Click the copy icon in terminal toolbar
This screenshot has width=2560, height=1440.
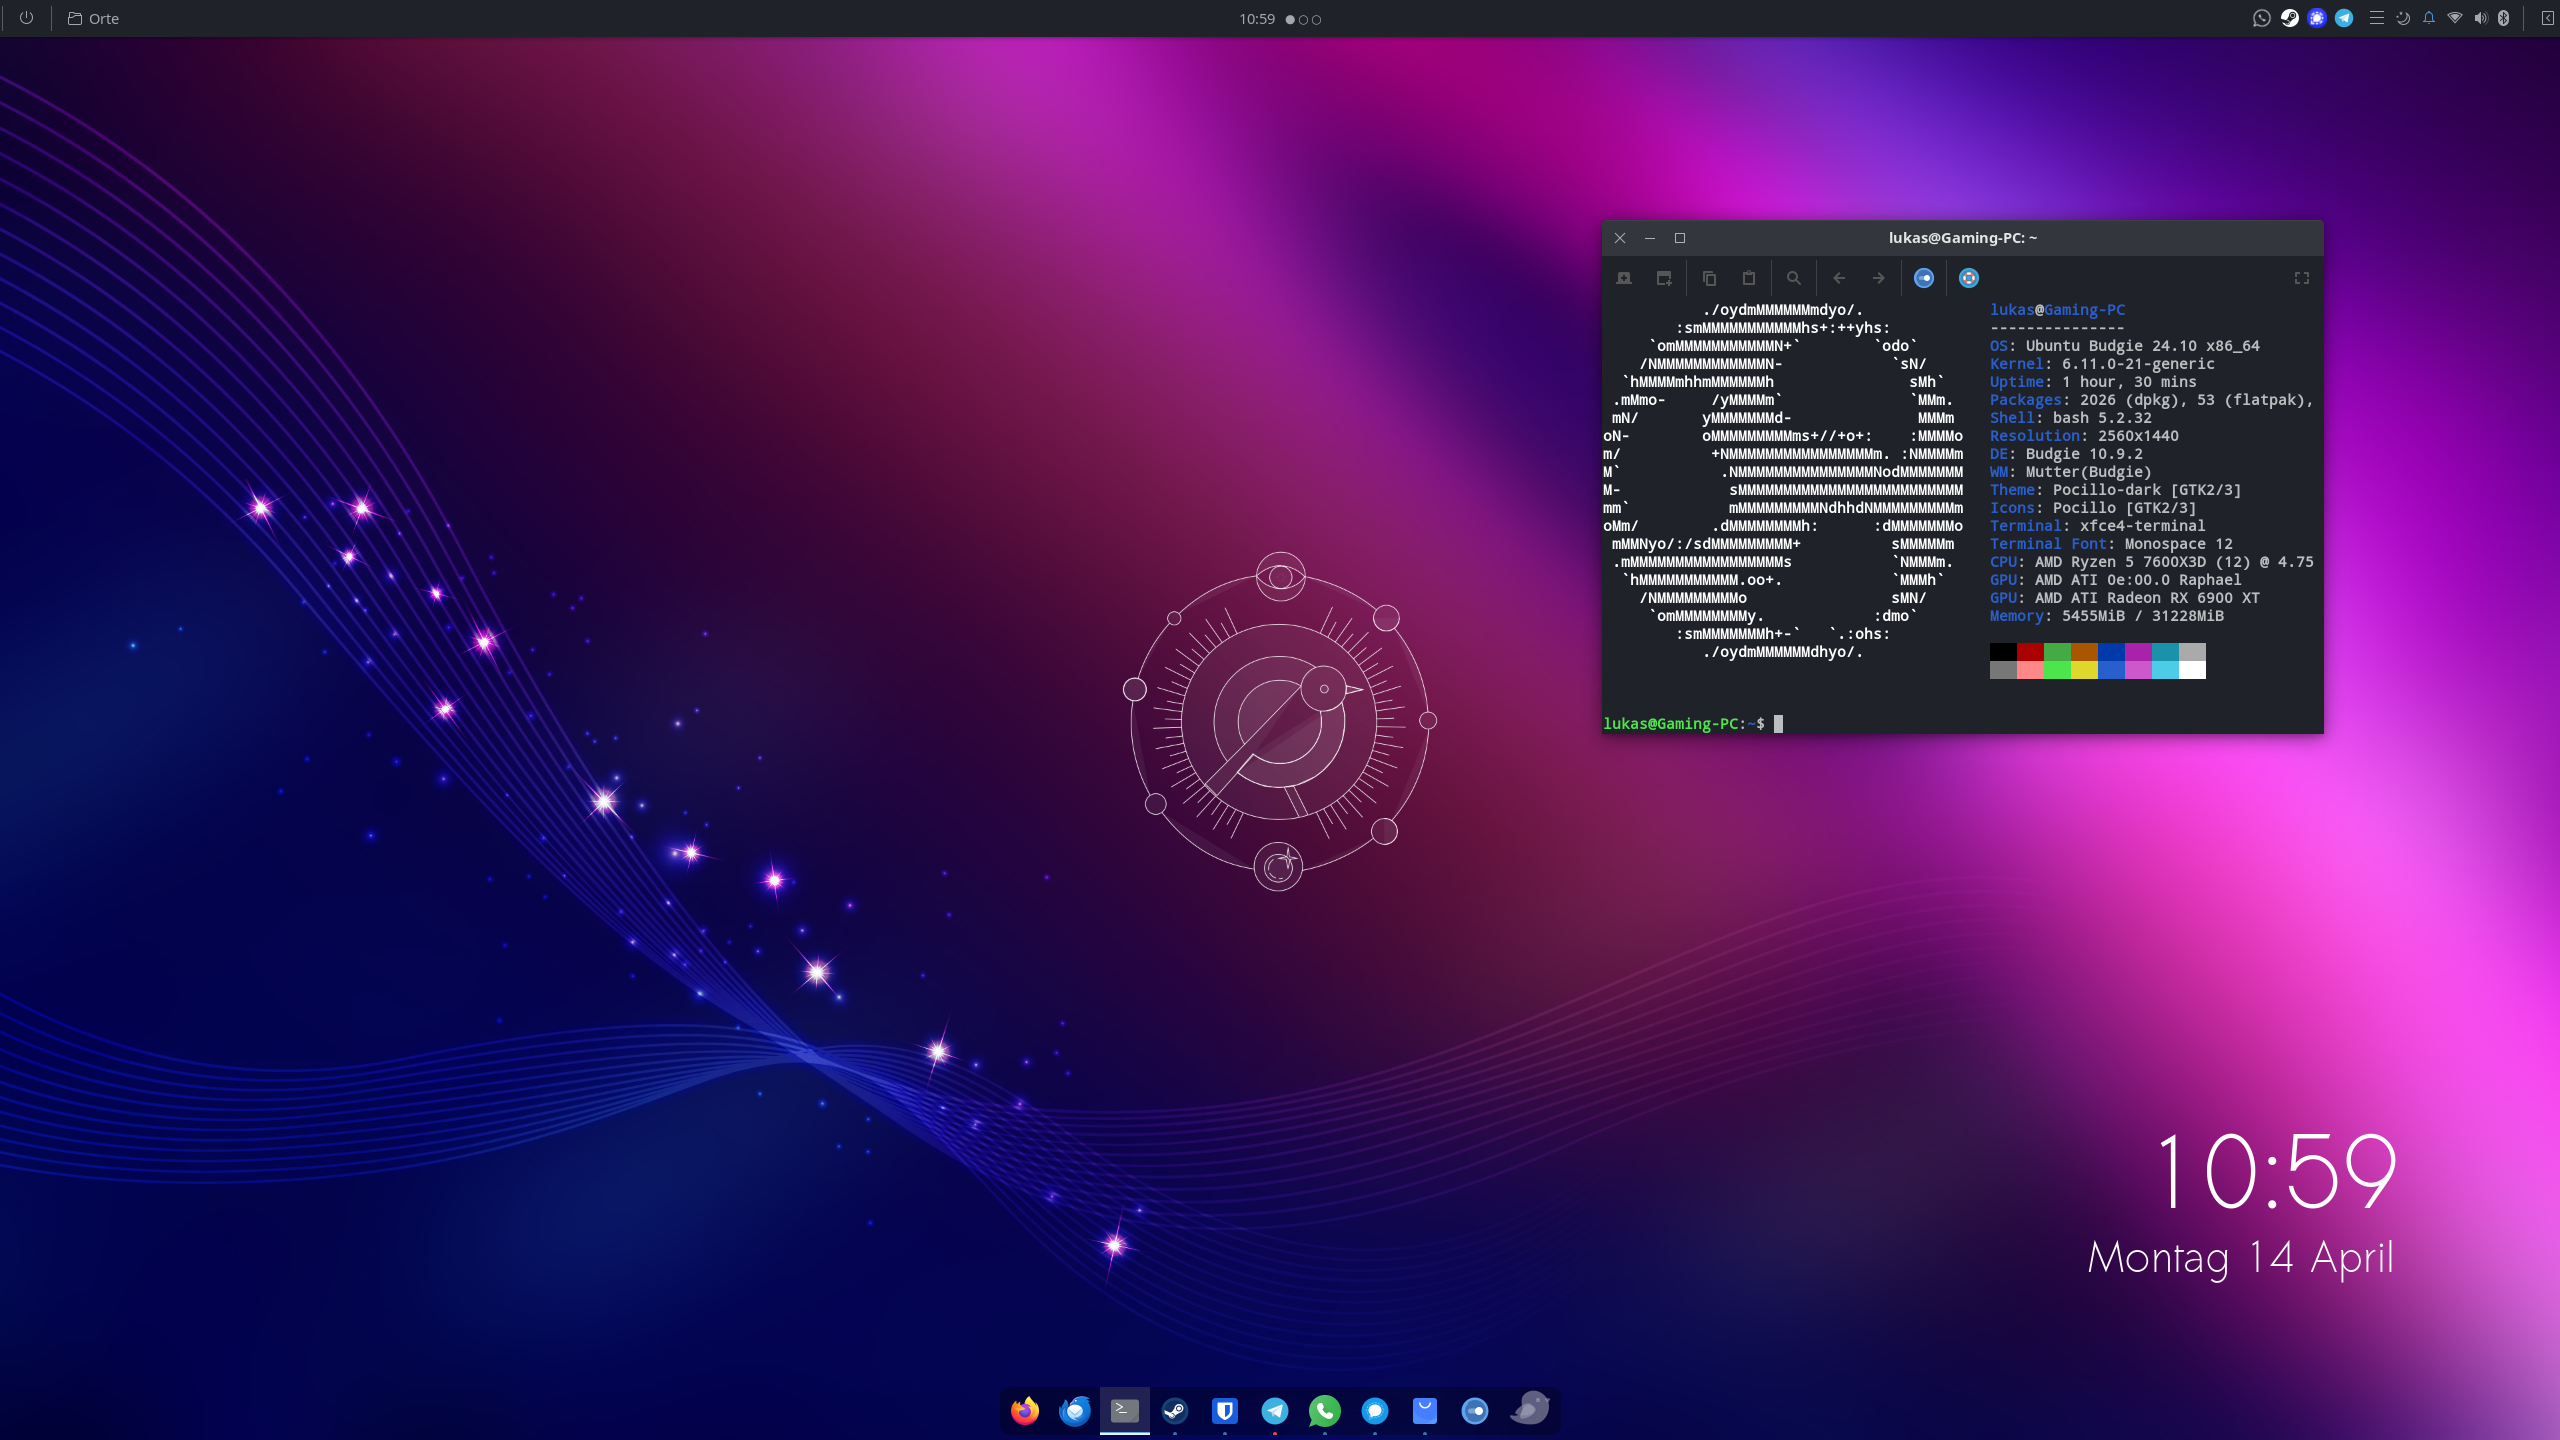tap(1709, 278)
